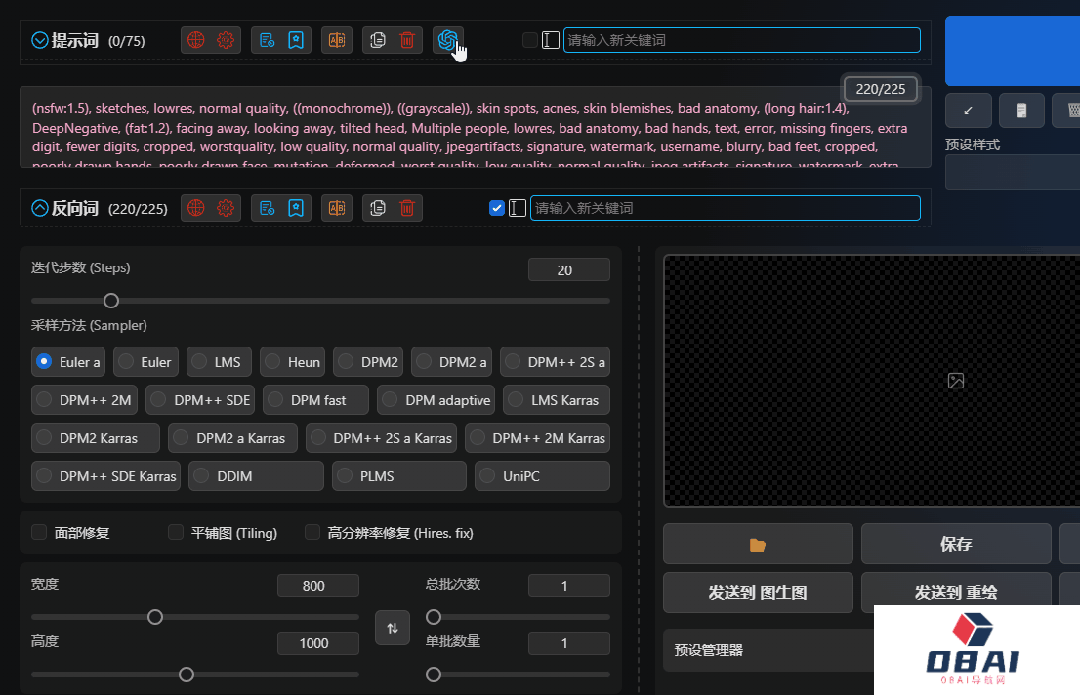Click the bookmark favorites icon in 反向词 toolbar
1080x695 pixels.
click(296, 208)
